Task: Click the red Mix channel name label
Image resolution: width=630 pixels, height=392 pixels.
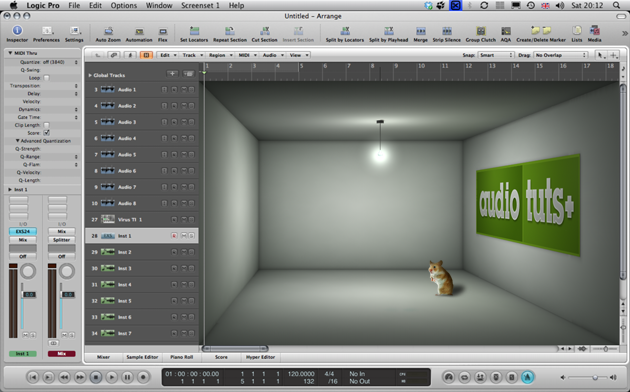Action: click(x=61, y=354)
